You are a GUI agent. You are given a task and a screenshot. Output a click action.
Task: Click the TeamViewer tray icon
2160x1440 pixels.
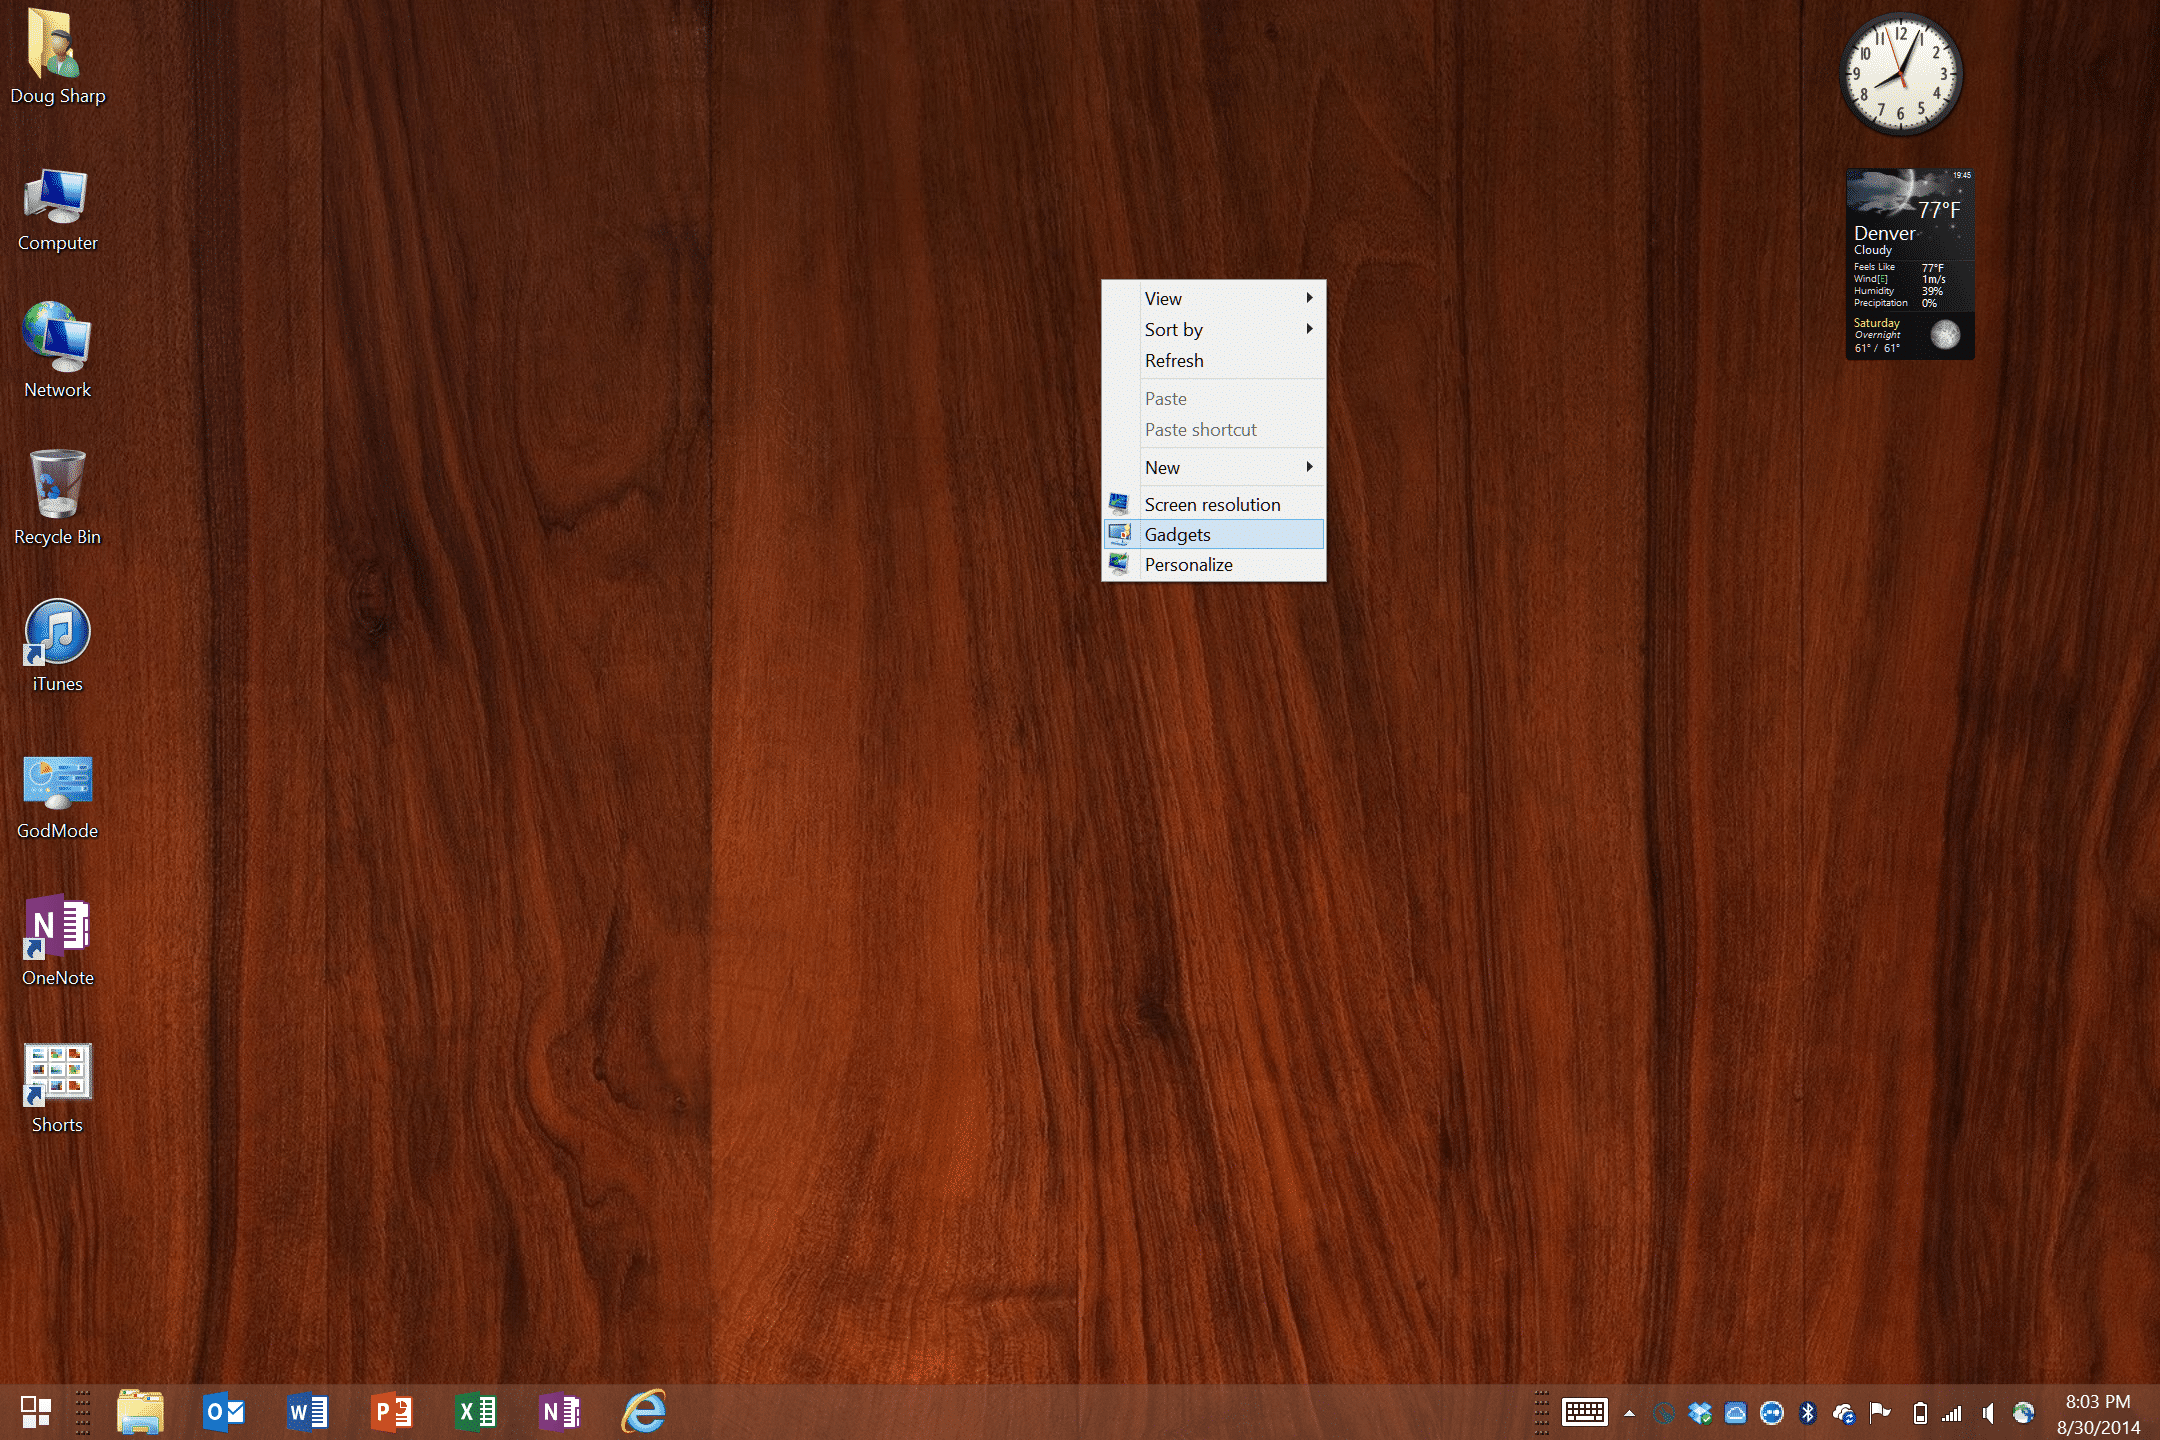click(x=1772, y=1413)
